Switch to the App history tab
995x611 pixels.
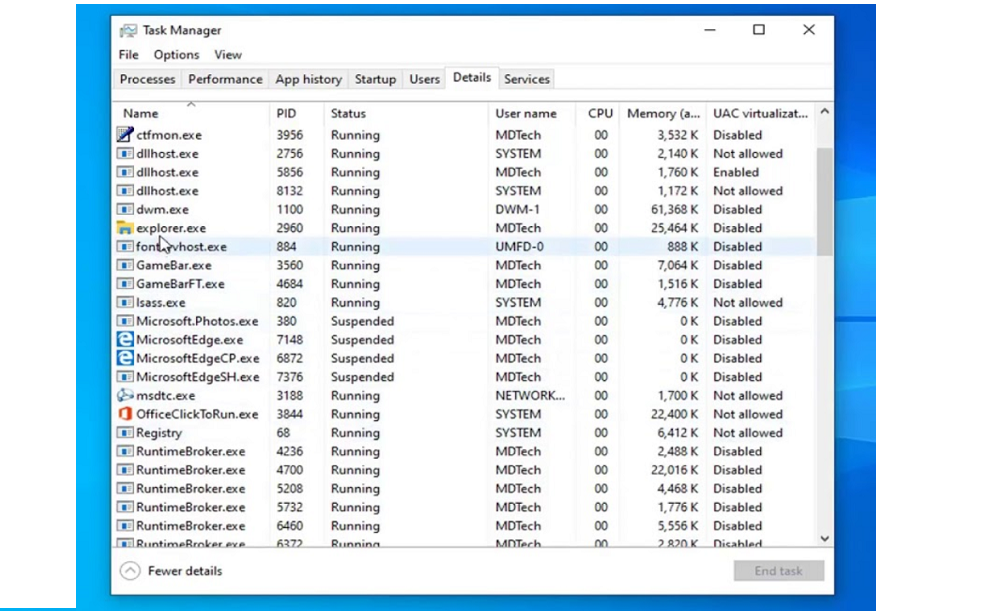point(308,79)
